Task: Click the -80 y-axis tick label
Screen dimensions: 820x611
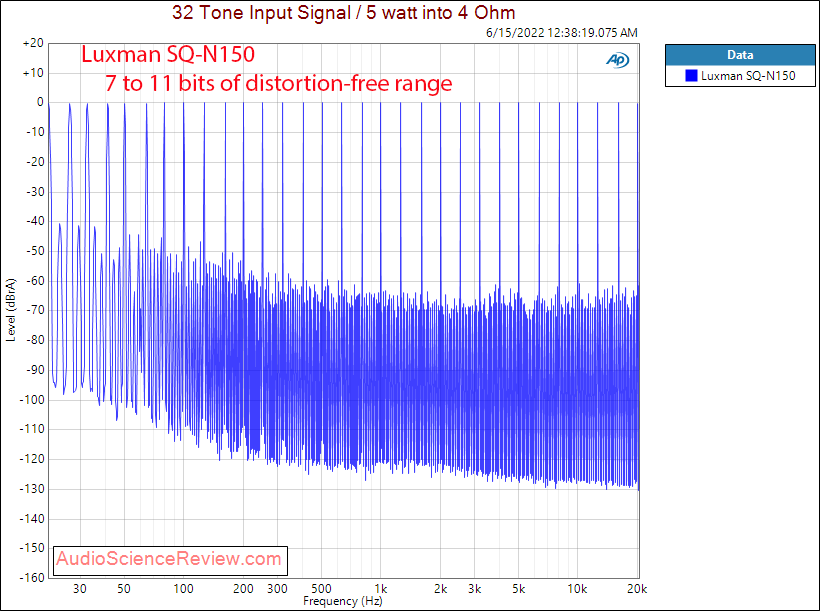Action: pos(35,340)
